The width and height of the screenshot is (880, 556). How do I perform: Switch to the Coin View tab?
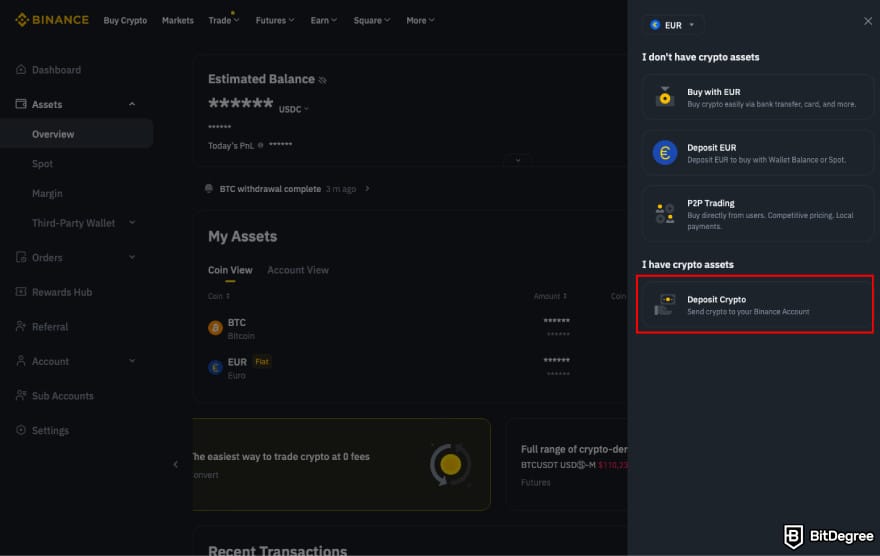click(230, 270)
